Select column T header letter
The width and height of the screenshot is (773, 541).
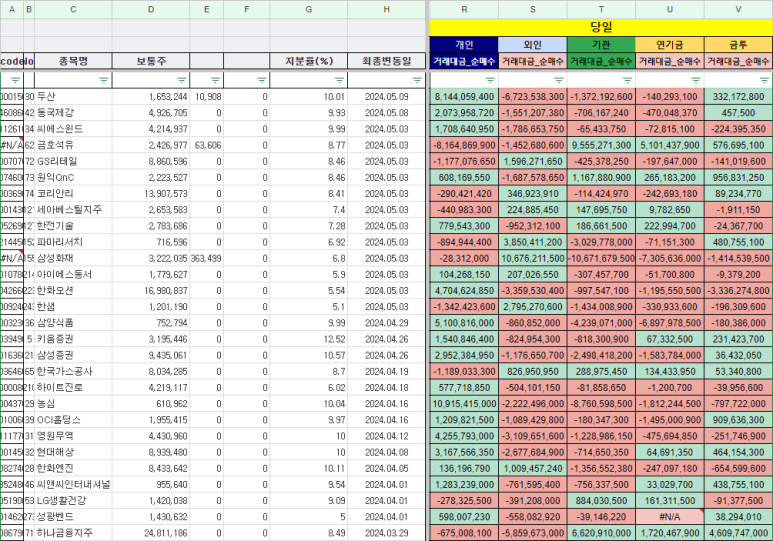[601, 9]
